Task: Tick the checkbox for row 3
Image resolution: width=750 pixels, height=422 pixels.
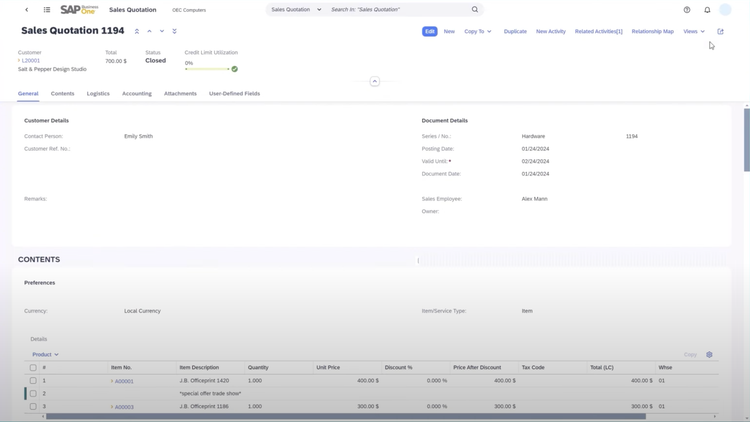Action: tap(33, 407)
